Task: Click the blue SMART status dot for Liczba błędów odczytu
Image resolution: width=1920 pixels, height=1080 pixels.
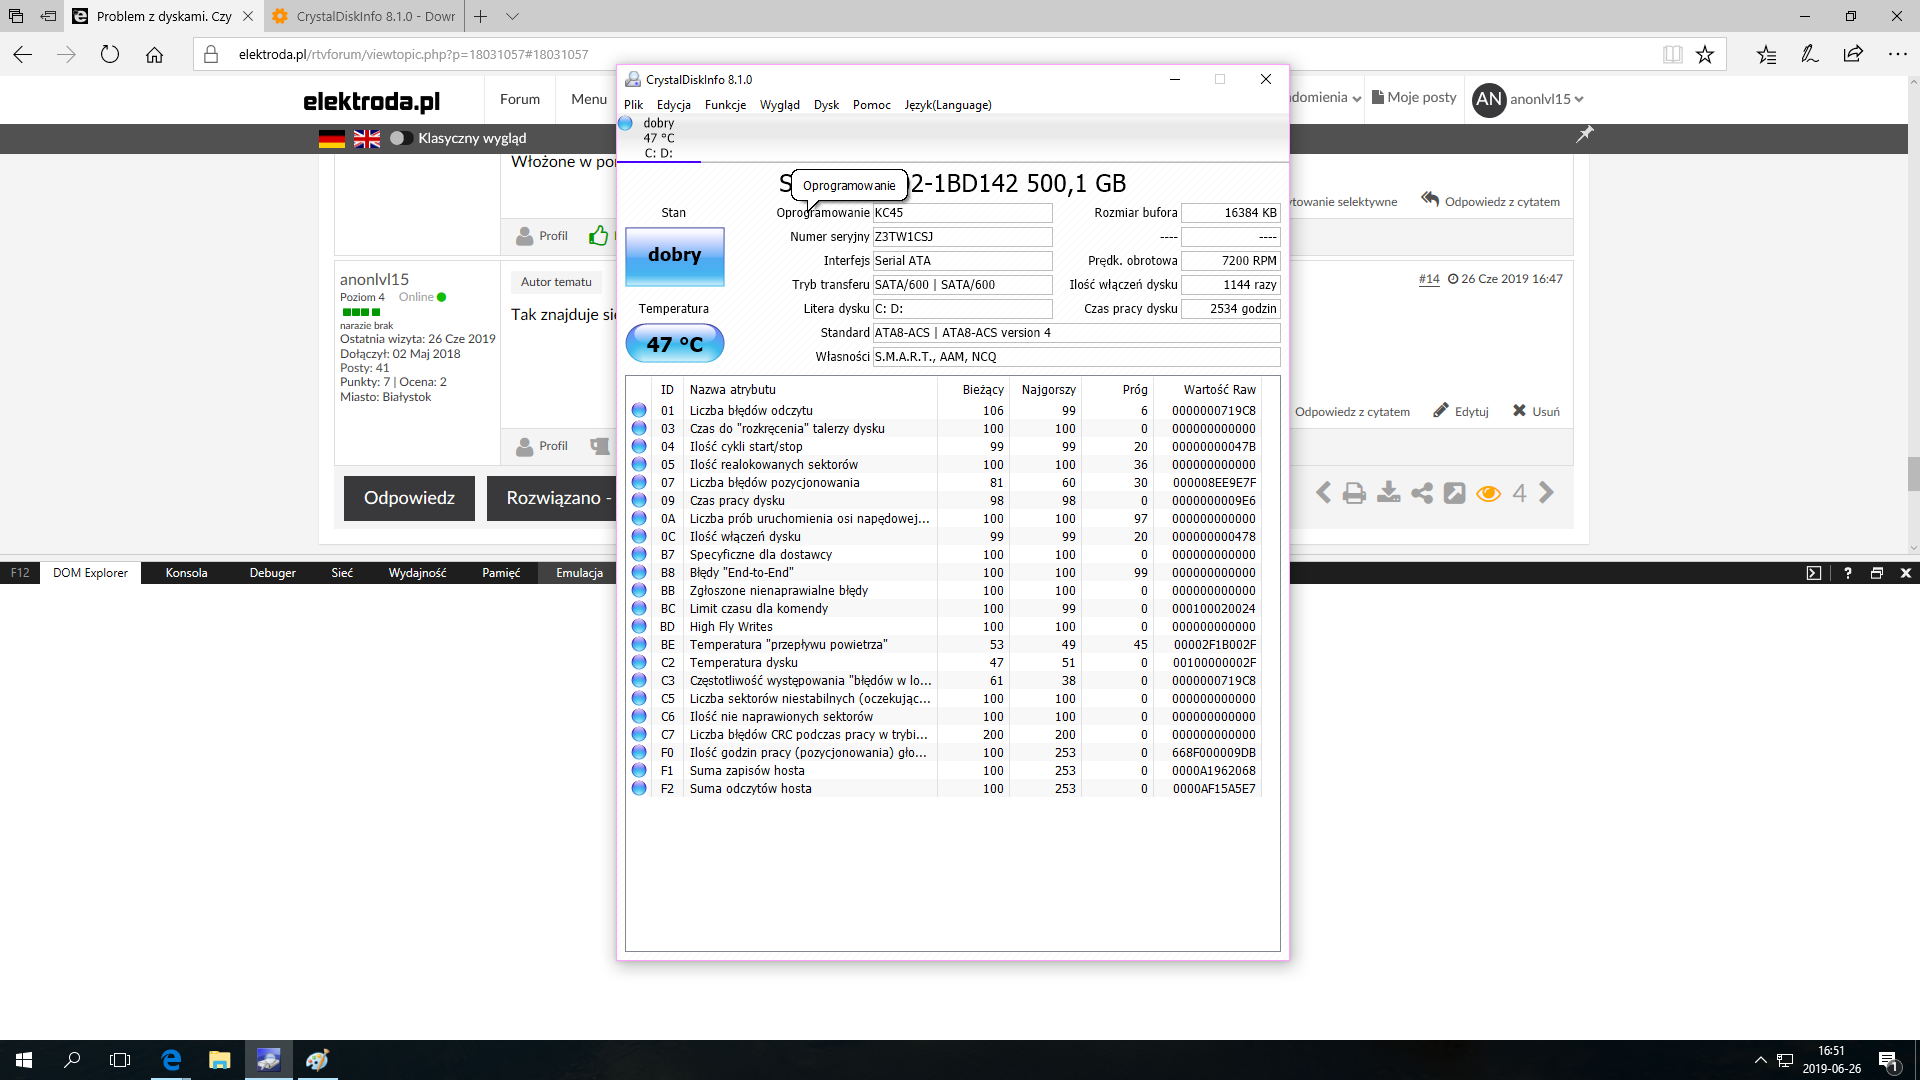Action: click(639, 410)
